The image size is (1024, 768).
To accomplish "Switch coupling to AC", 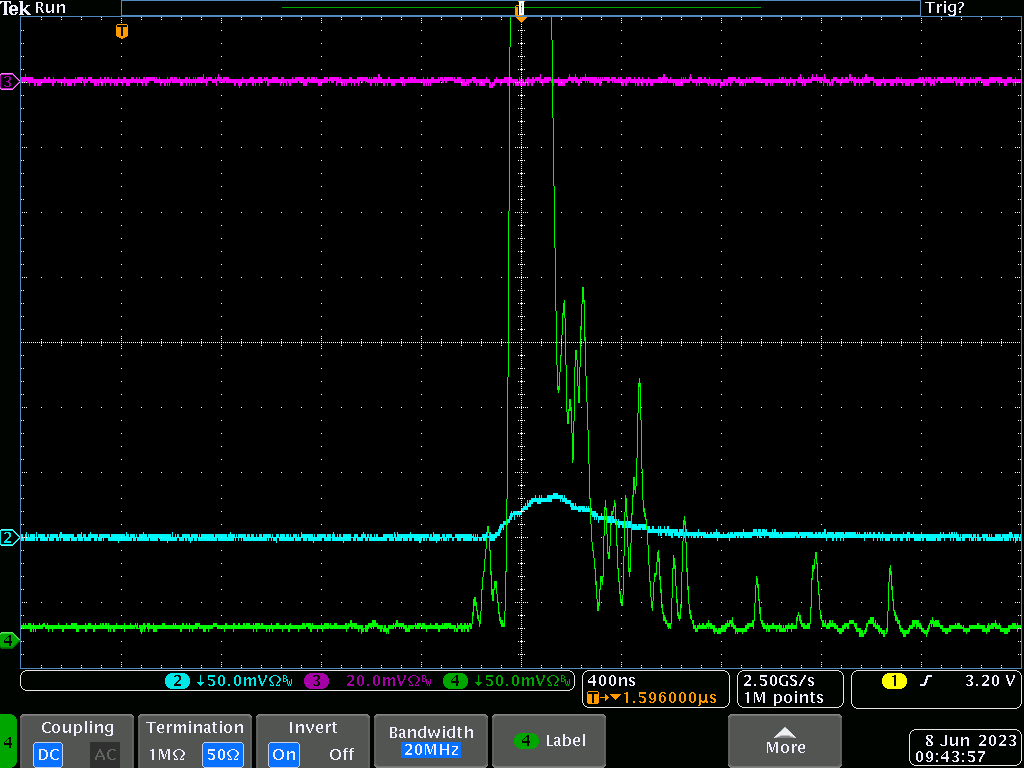I will tap(105, 755).
